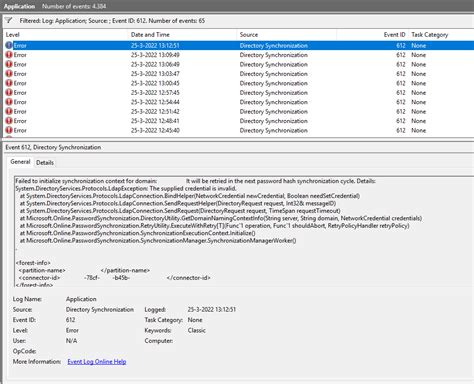Click the SynchronizationManagerWorker stack trace line

(158, 241)
